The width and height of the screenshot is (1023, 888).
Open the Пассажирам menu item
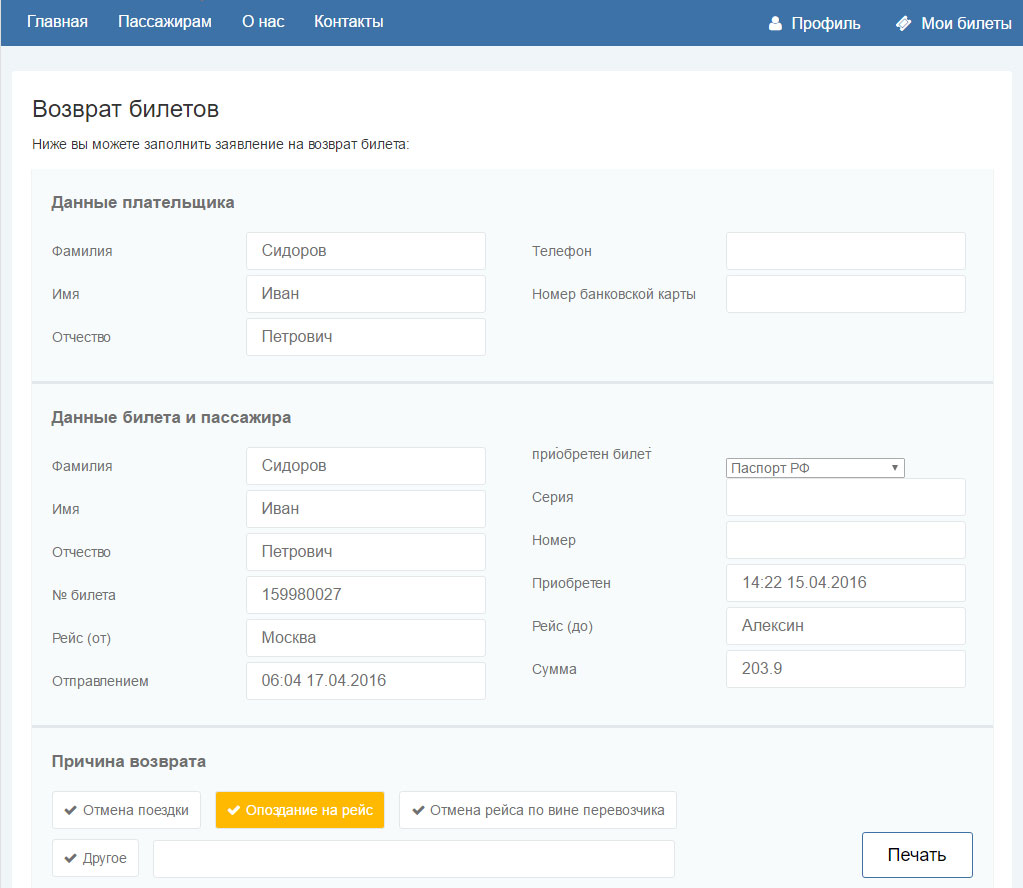point(164,22)
